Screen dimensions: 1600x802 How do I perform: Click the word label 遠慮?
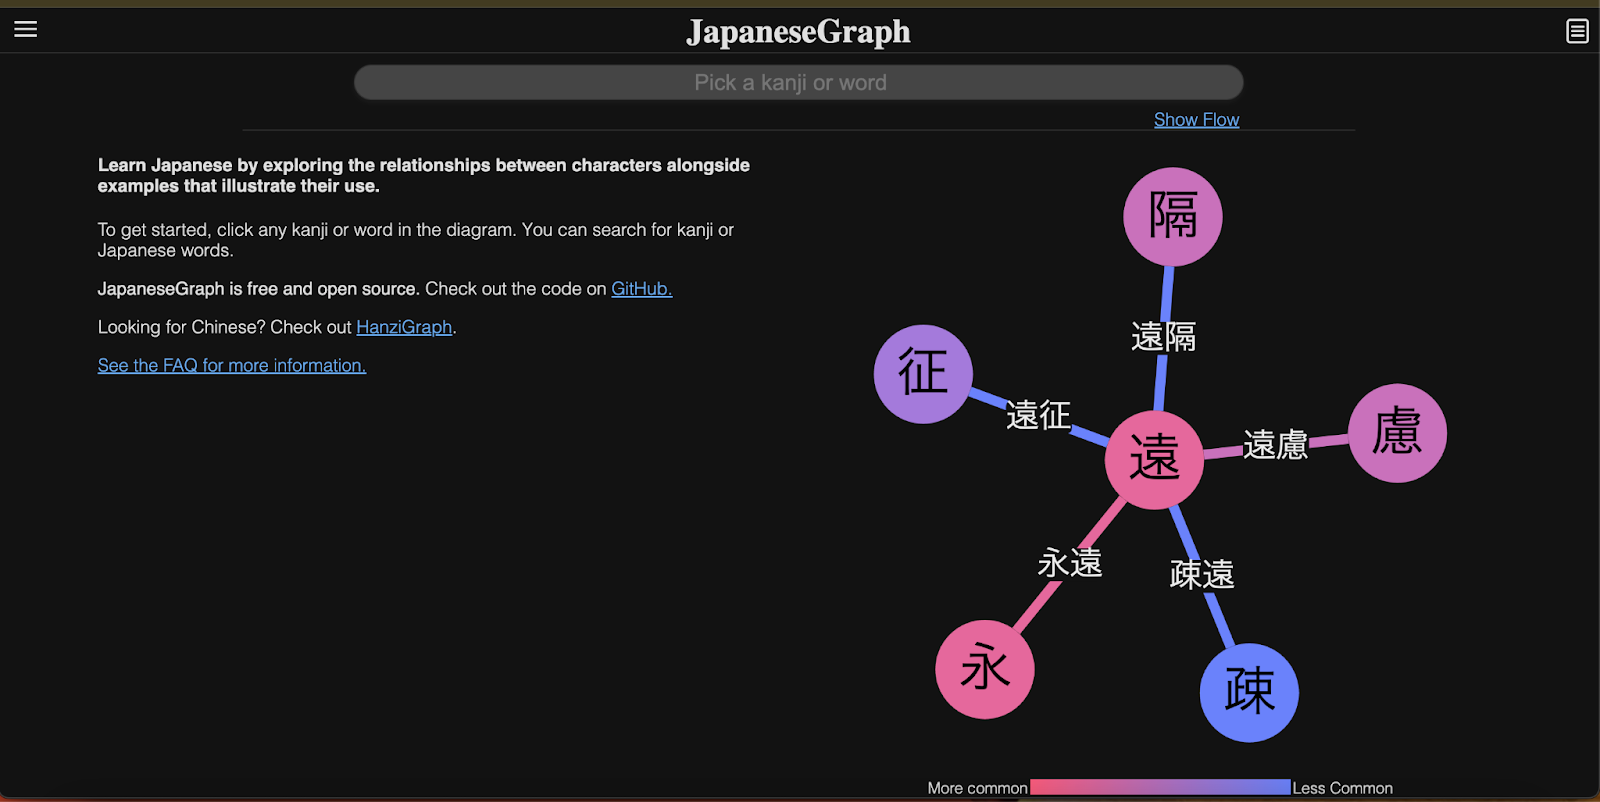tap(1275, 445)
